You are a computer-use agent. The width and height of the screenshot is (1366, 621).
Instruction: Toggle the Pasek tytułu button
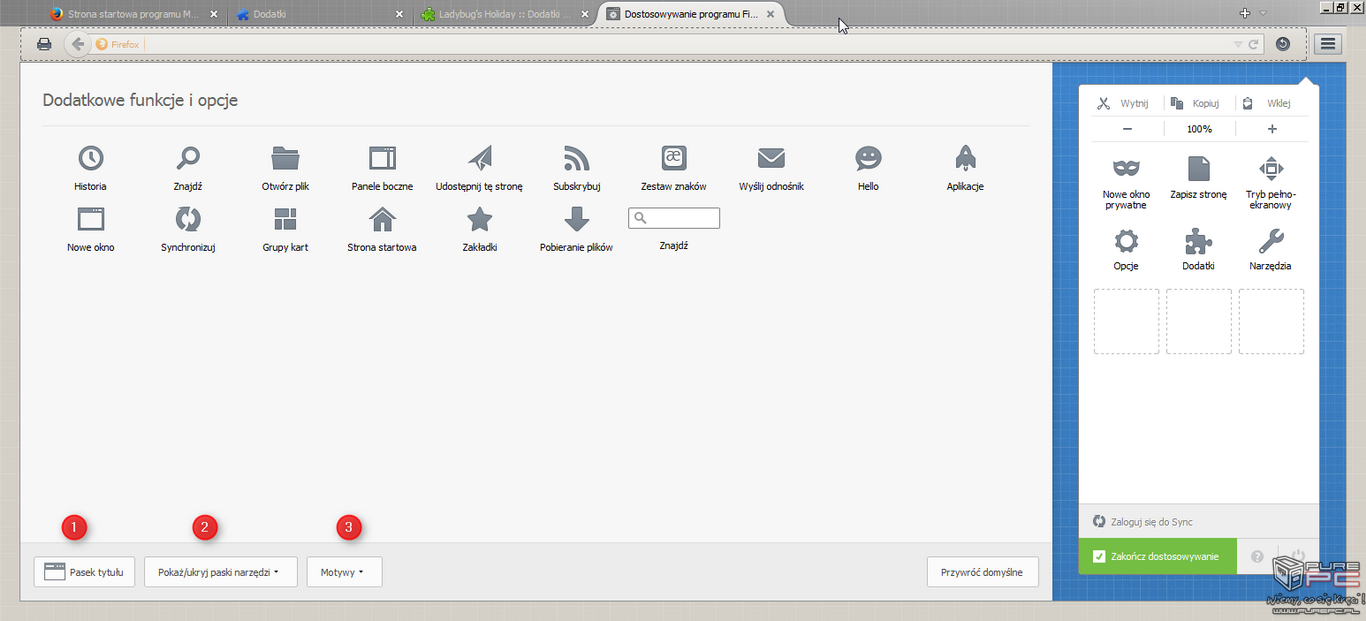click(x=84, y=572)
